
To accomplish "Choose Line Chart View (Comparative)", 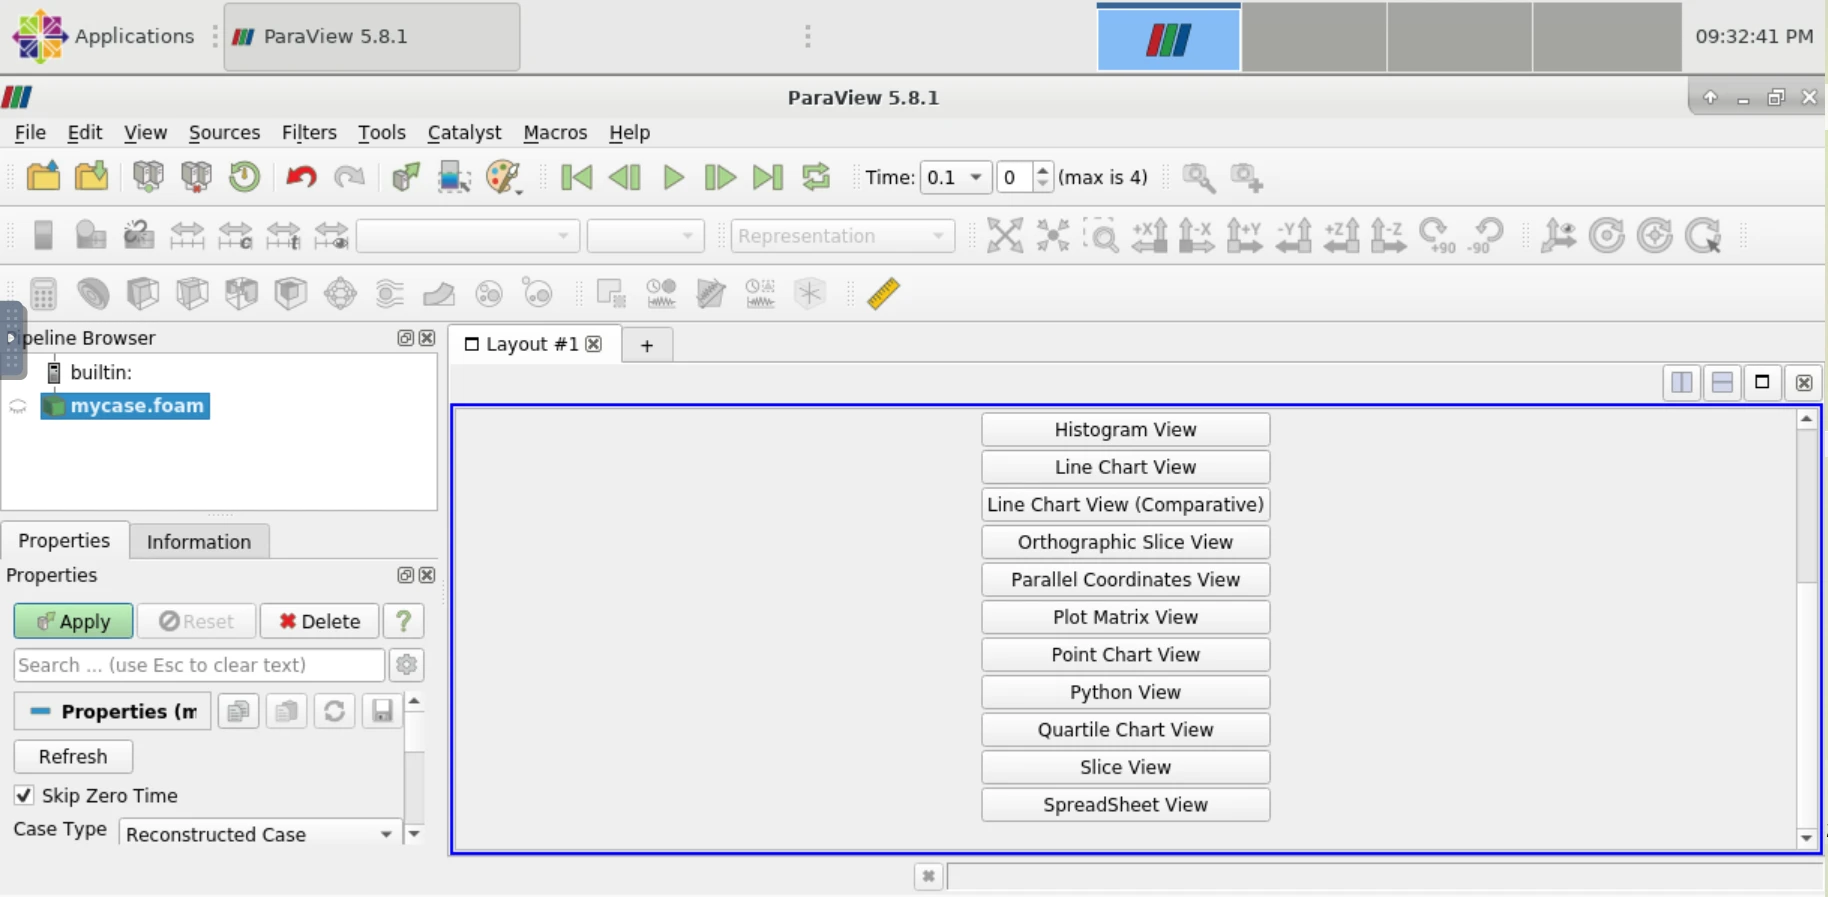I will click(1125, 504).
